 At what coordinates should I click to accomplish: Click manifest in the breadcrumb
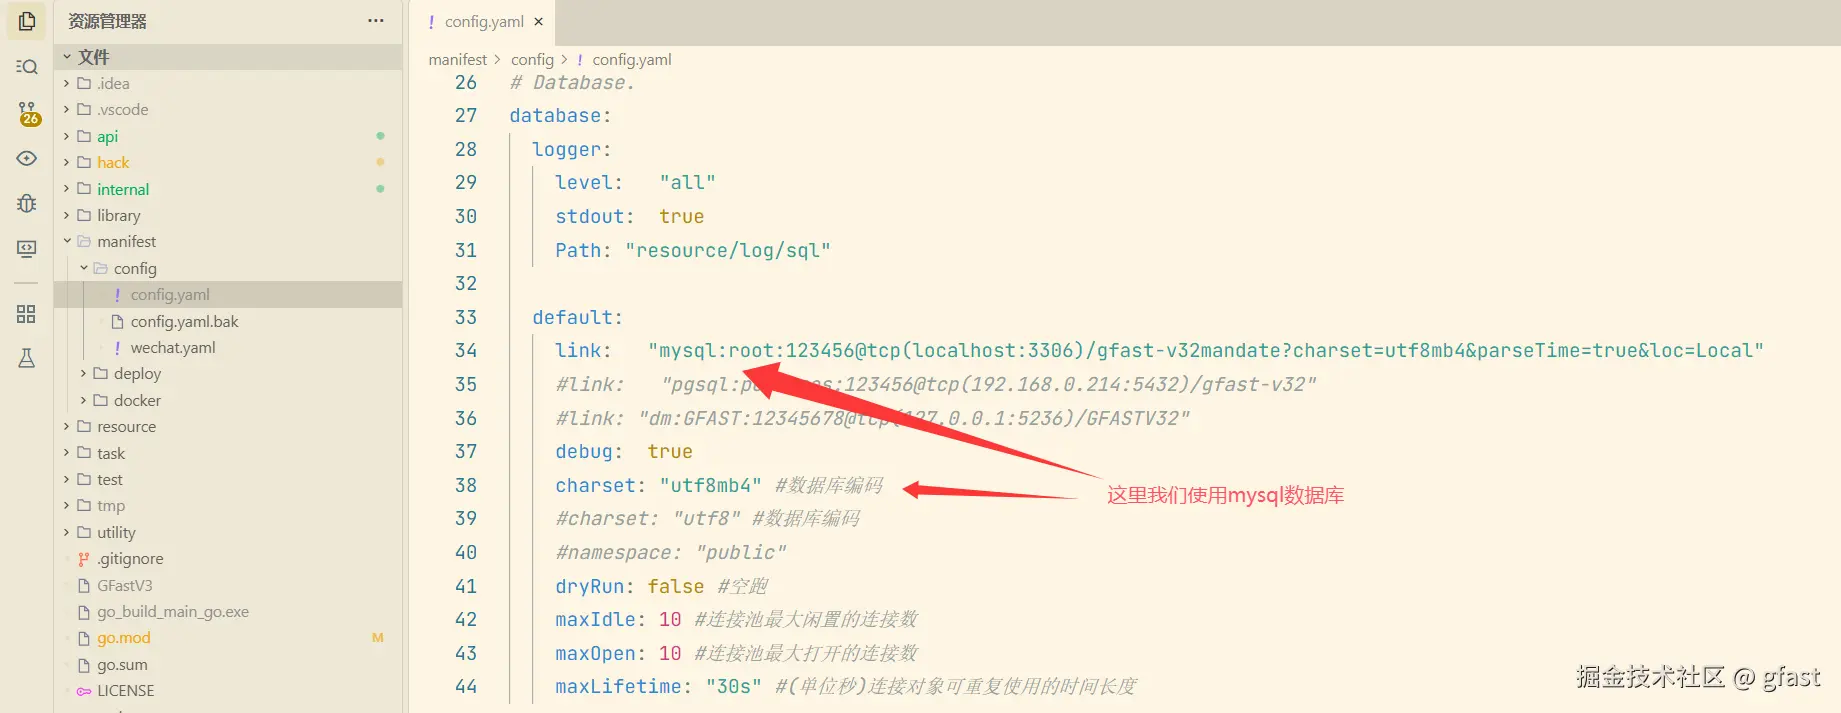click(458, 60)
